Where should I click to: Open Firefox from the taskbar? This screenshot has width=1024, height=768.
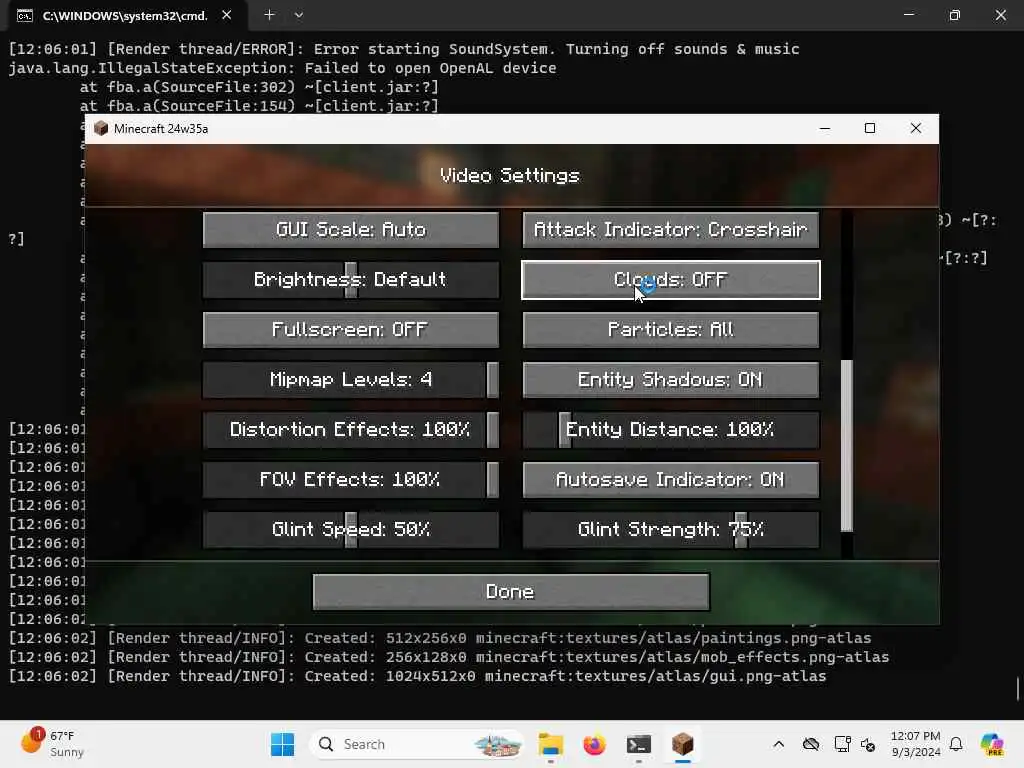click(x=594, y=744)
